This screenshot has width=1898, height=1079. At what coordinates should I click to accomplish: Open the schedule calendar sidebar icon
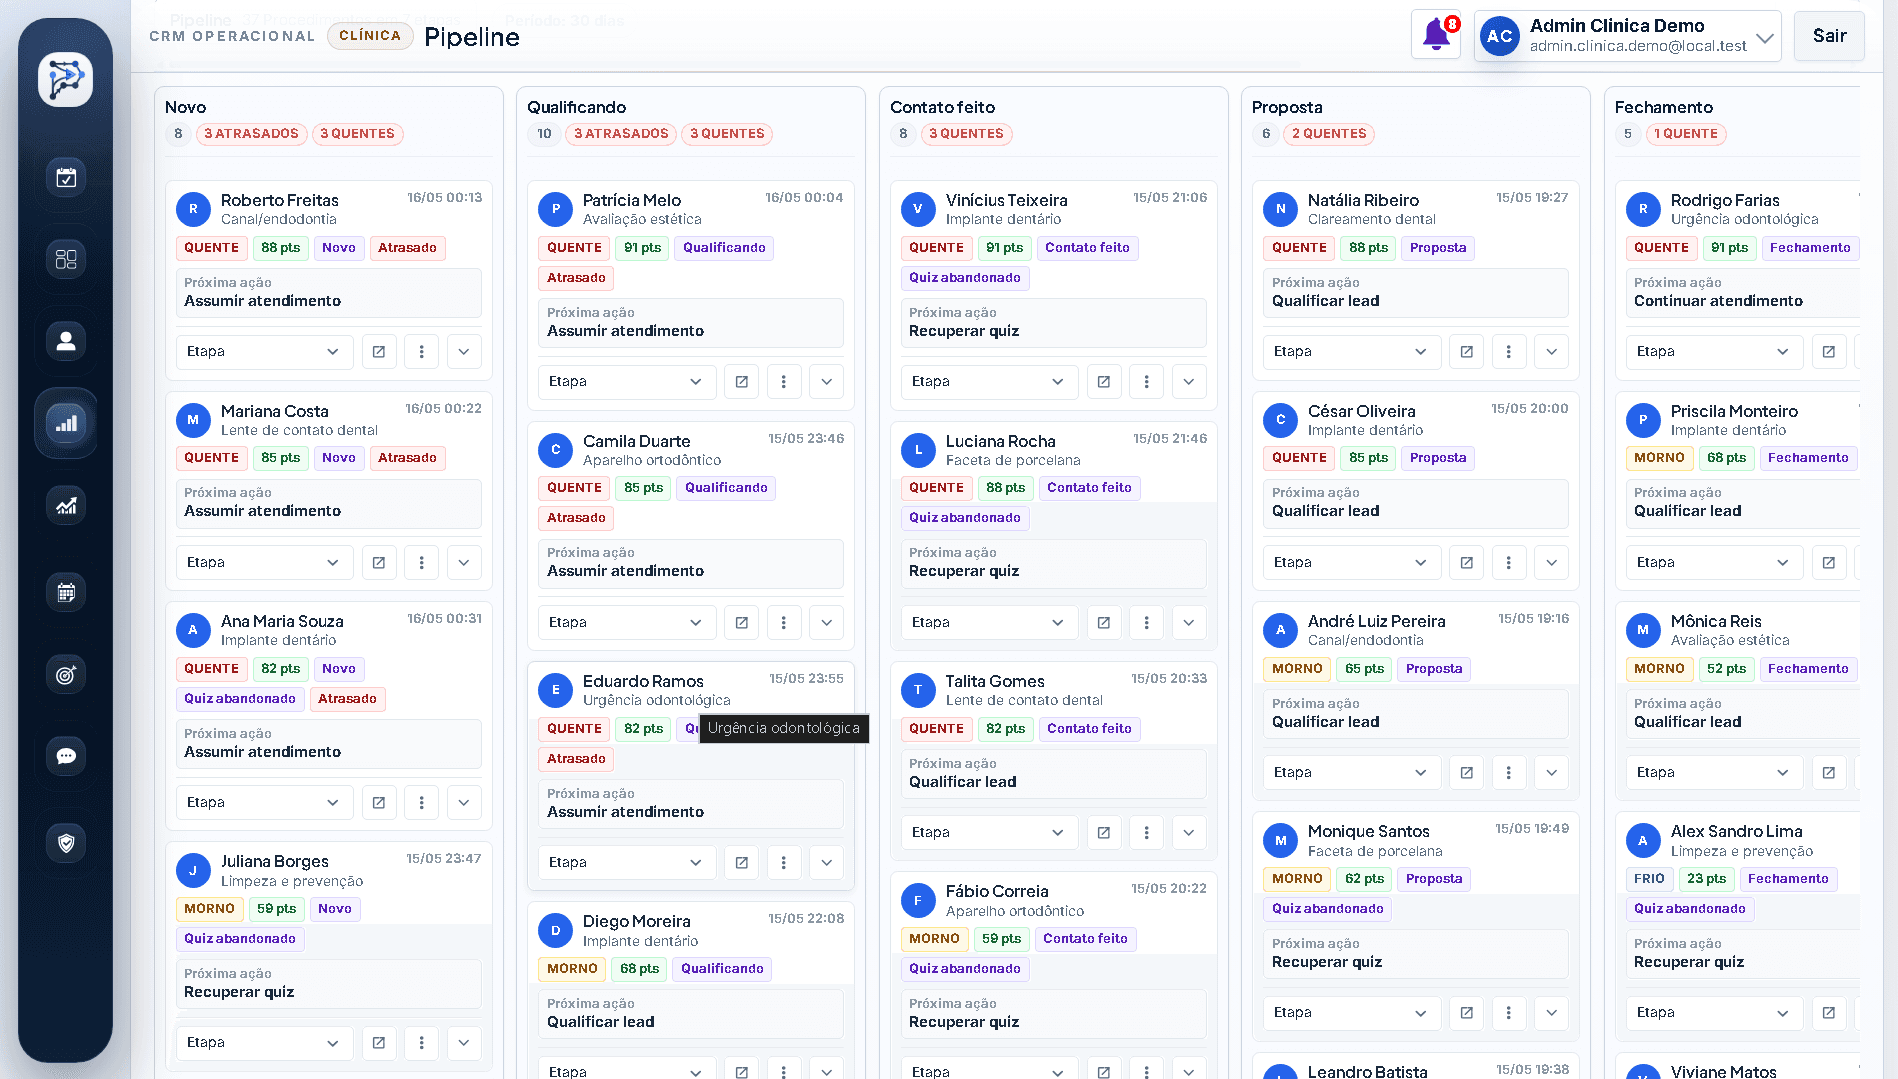[x=66, y=592]
